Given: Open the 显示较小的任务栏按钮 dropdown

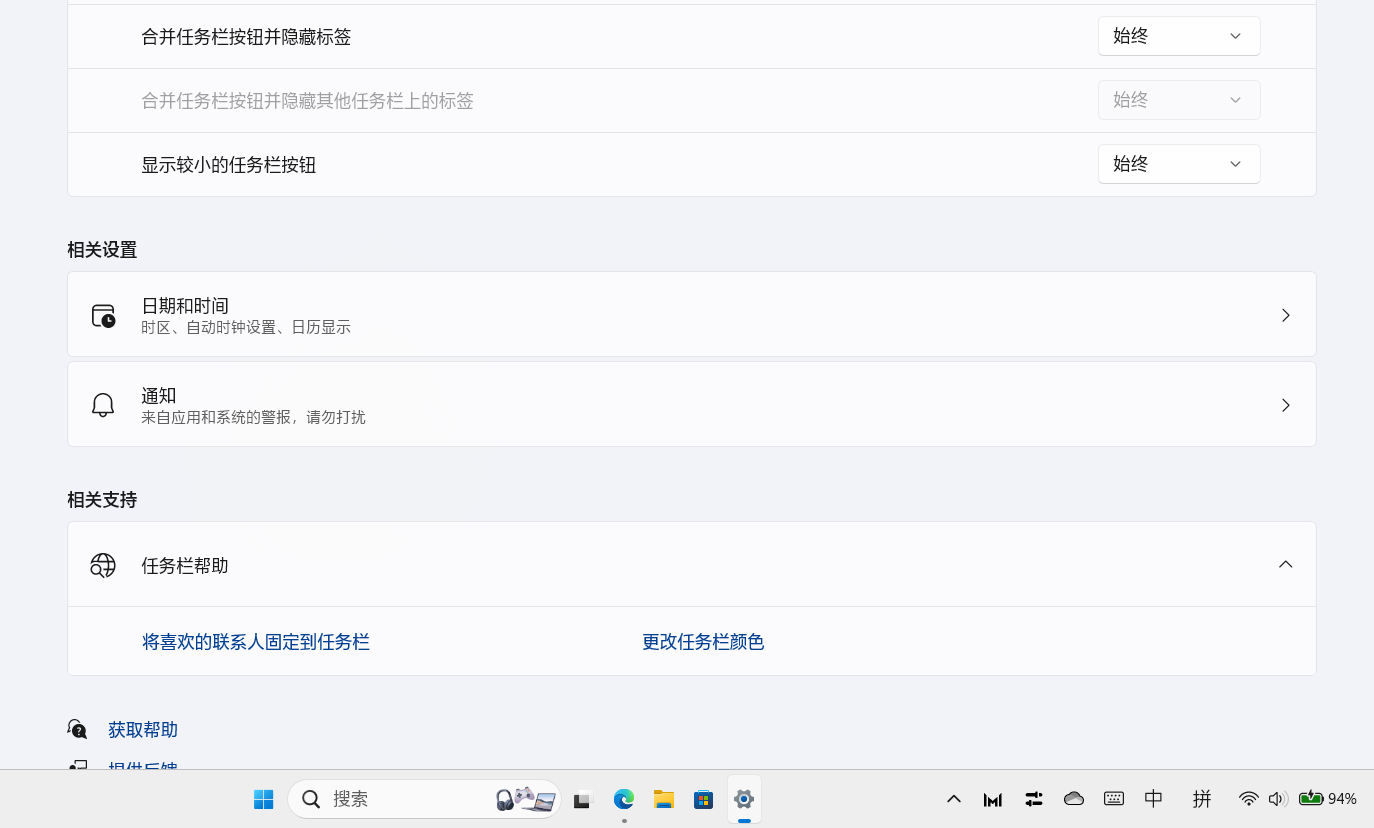Looking at the screenshot, I should (1179, 164).
